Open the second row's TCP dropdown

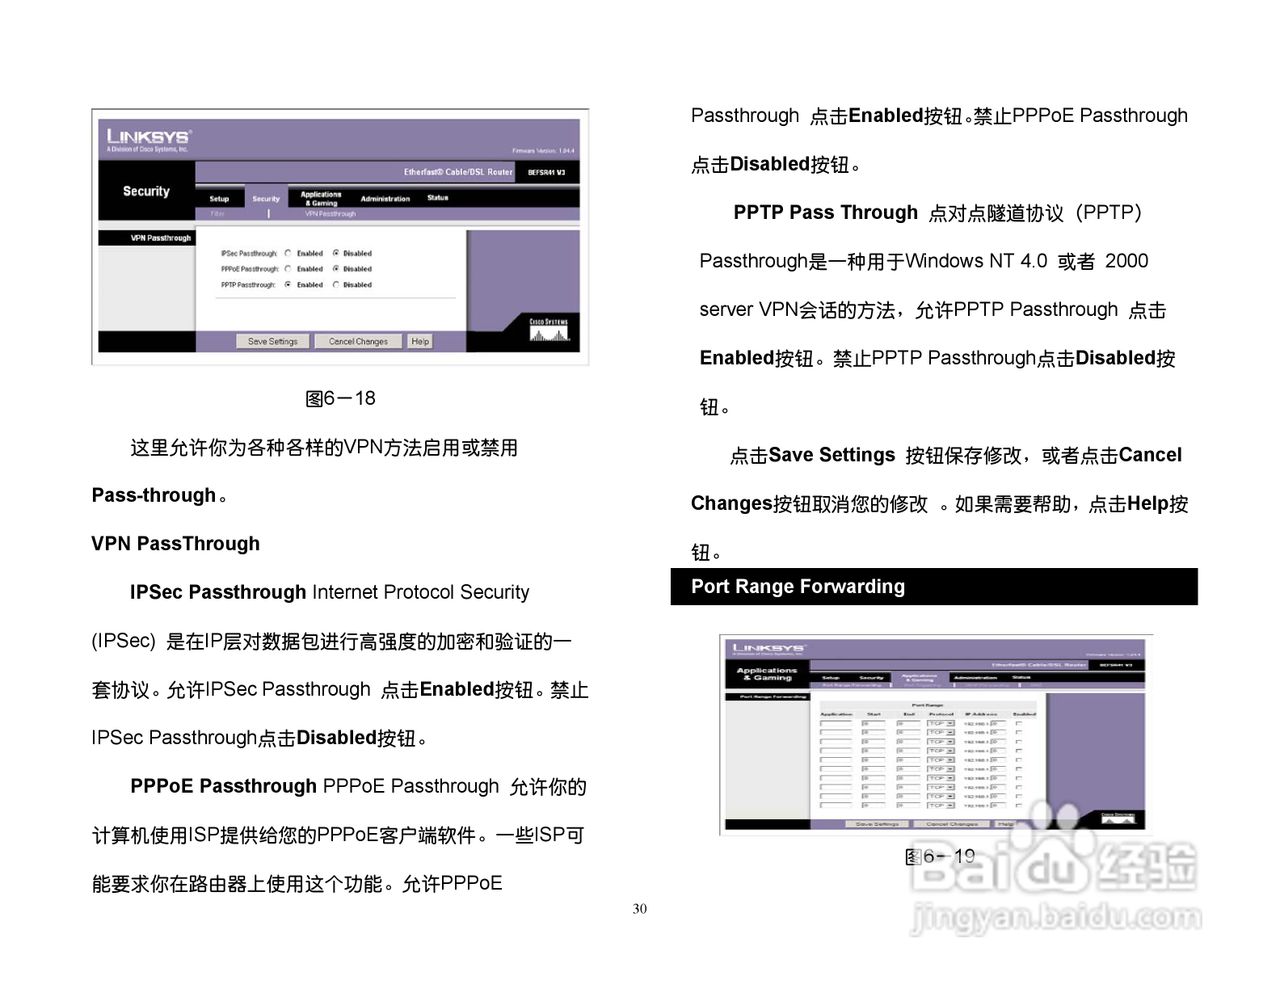[x=941, y=732]
